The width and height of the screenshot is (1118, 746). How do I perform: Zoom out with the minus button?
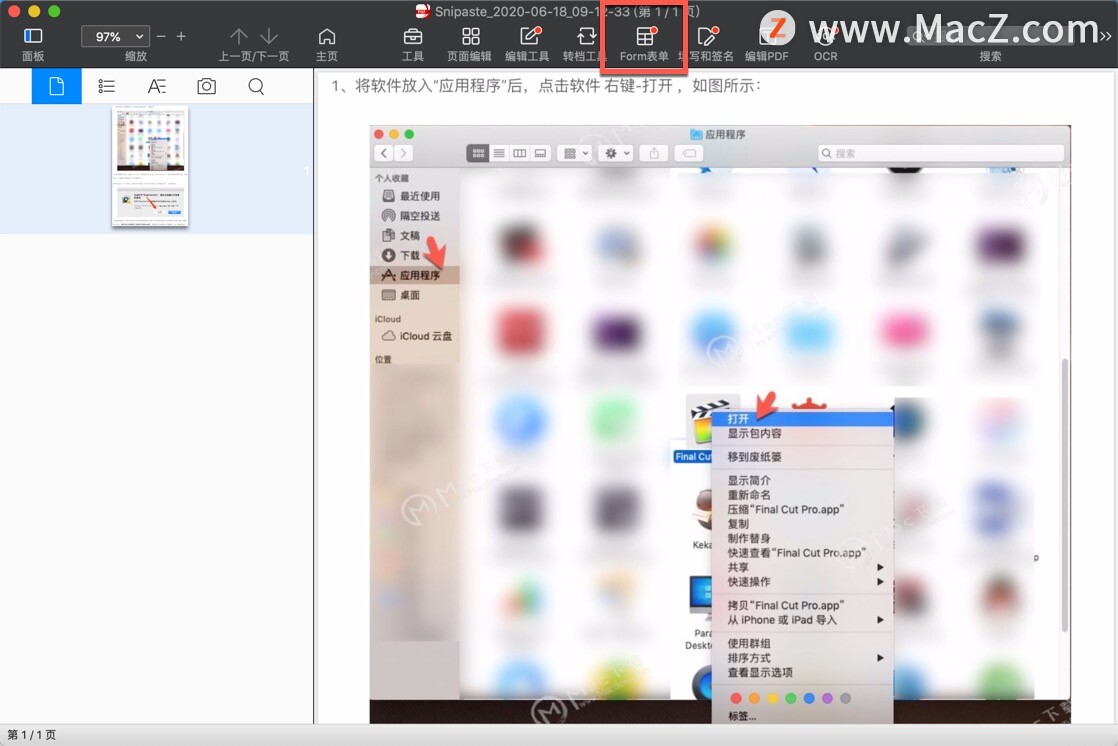coord(161,36)
